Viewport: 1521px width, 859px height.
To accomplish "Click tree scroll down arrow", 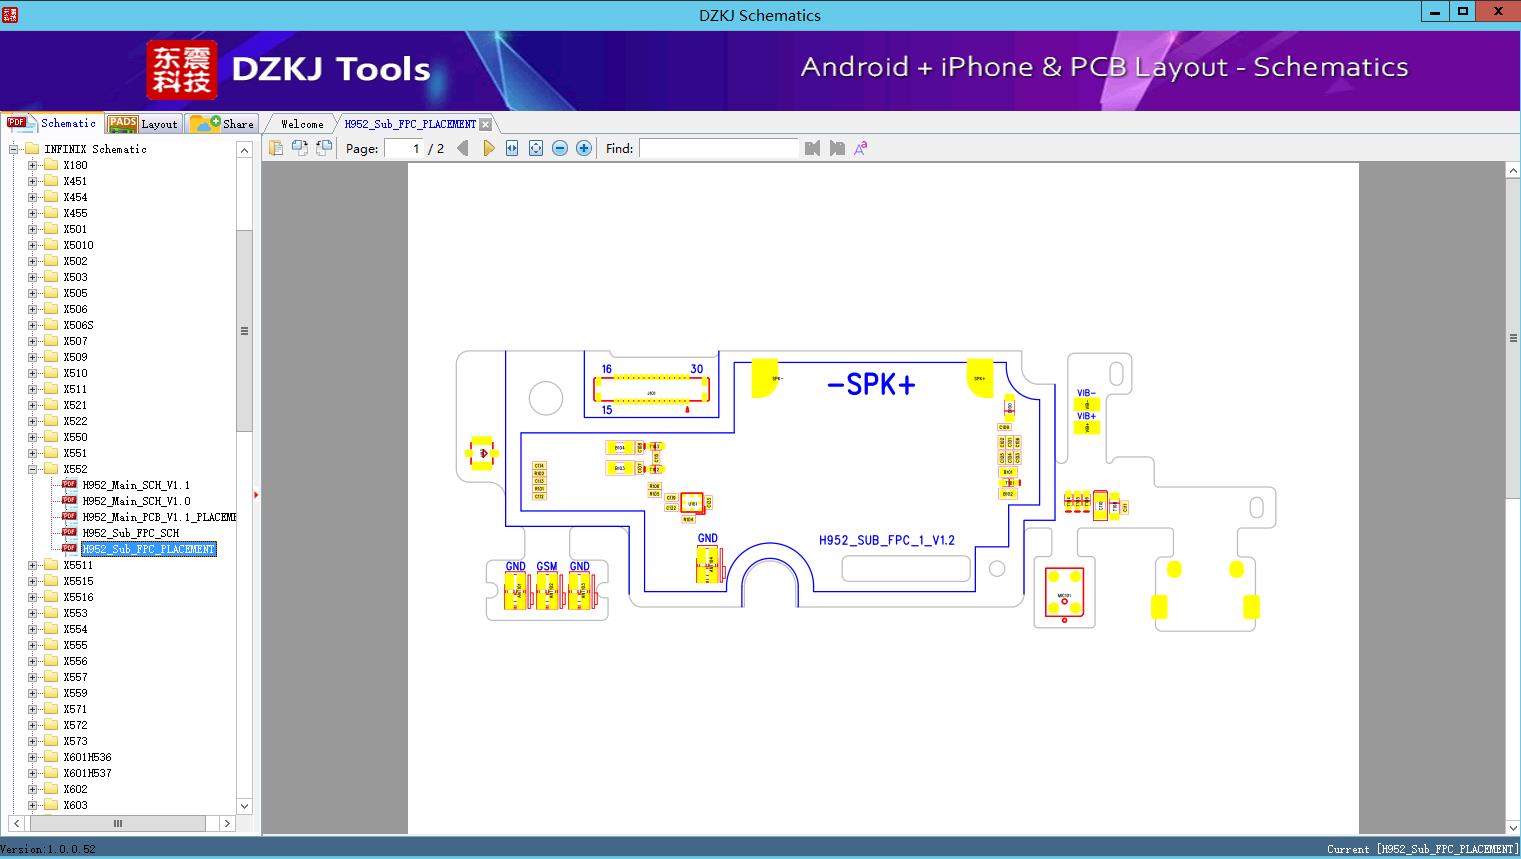I will [244, 805].
